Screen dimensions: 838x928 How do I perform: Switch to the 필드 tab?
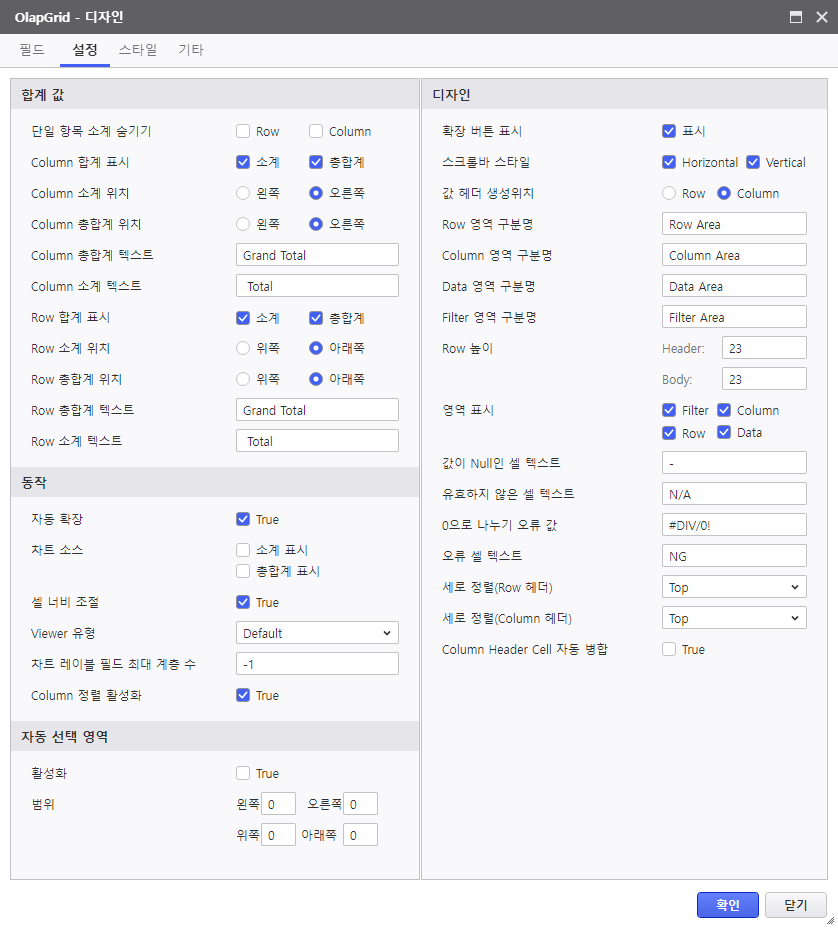click(31, 50)
